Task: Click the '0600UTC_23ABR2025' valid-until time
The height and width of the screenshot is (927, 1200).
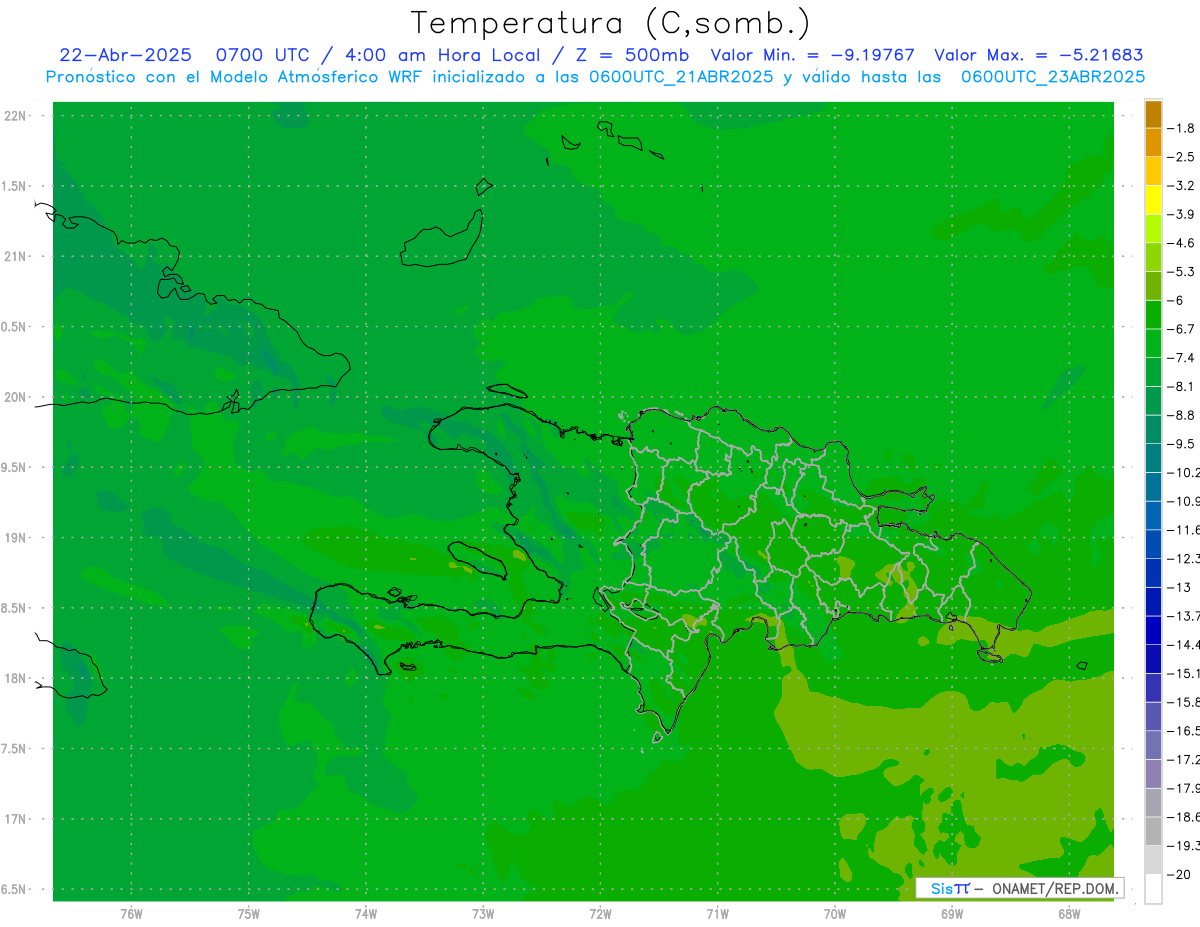Action: coord(1053,77)
